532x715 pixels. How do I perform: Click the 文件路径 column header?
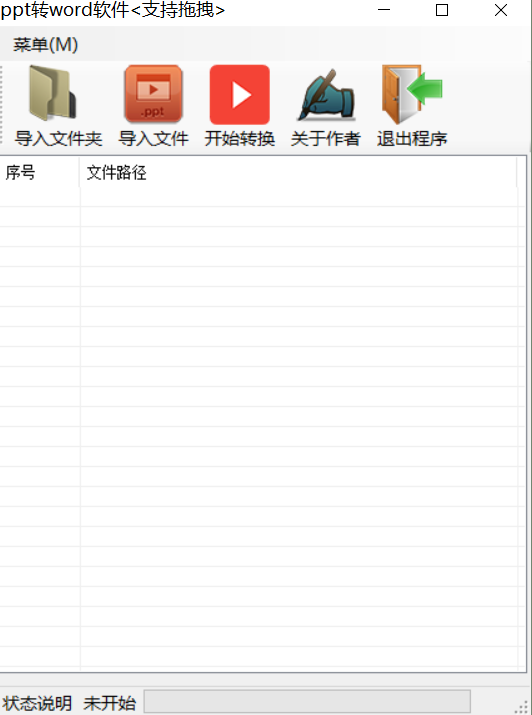[298, 172]
